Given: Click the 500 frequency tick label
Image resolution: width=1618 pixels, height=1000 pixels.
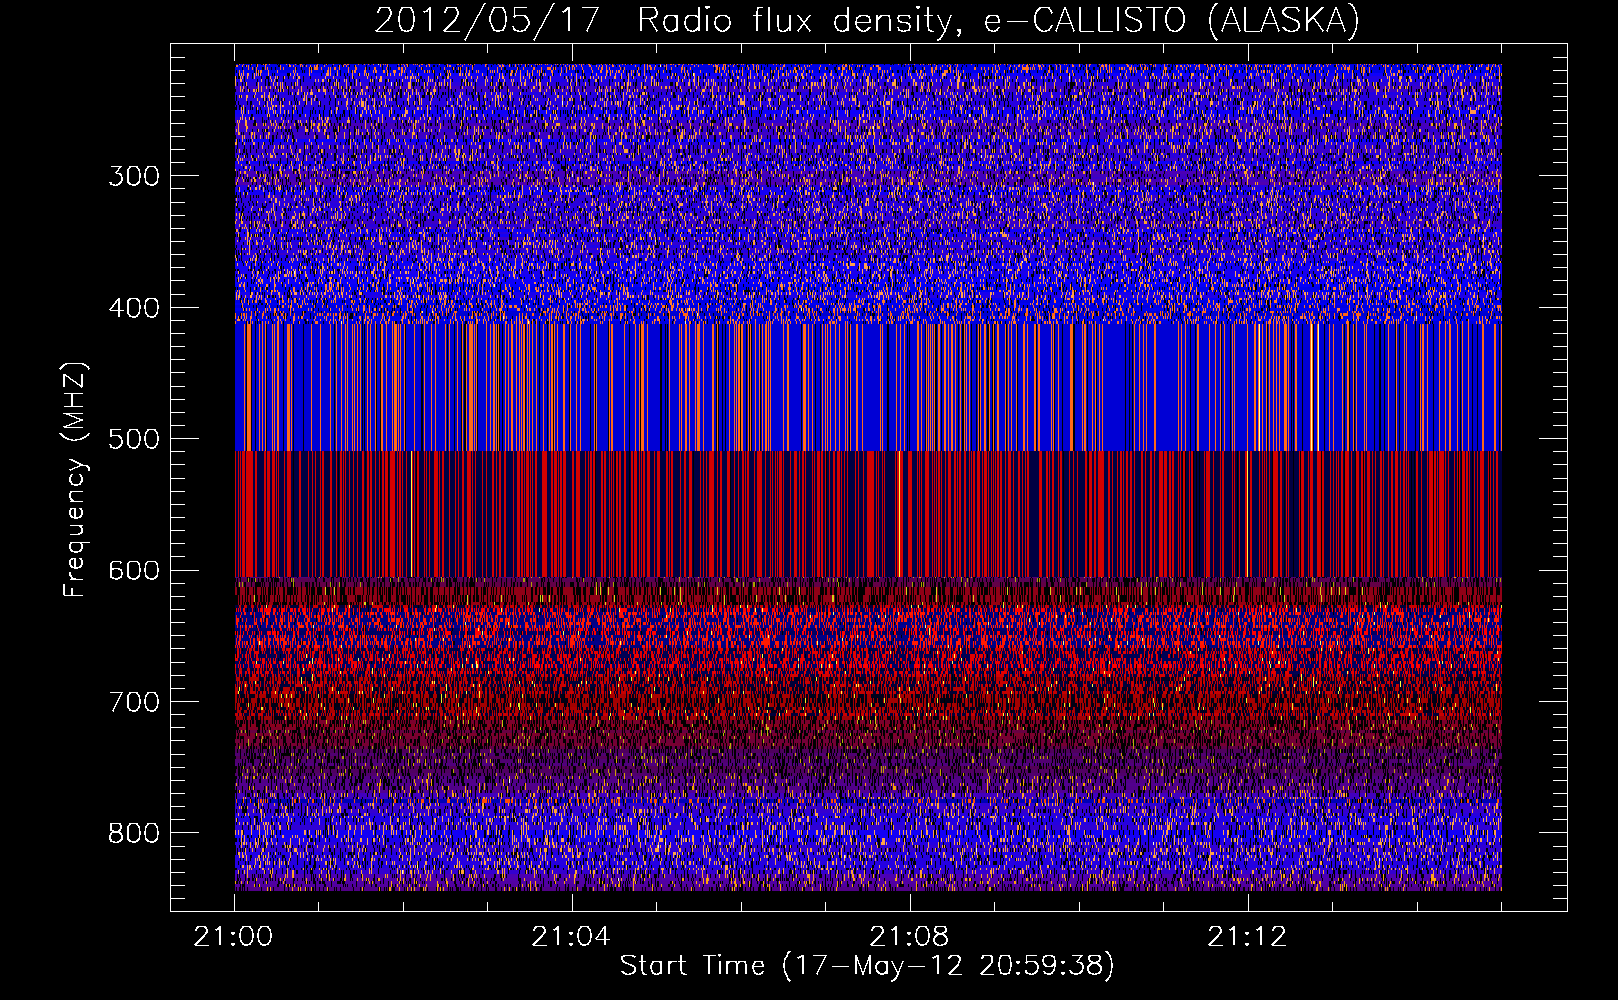Looking at the screenshot, I should point(134,439).
